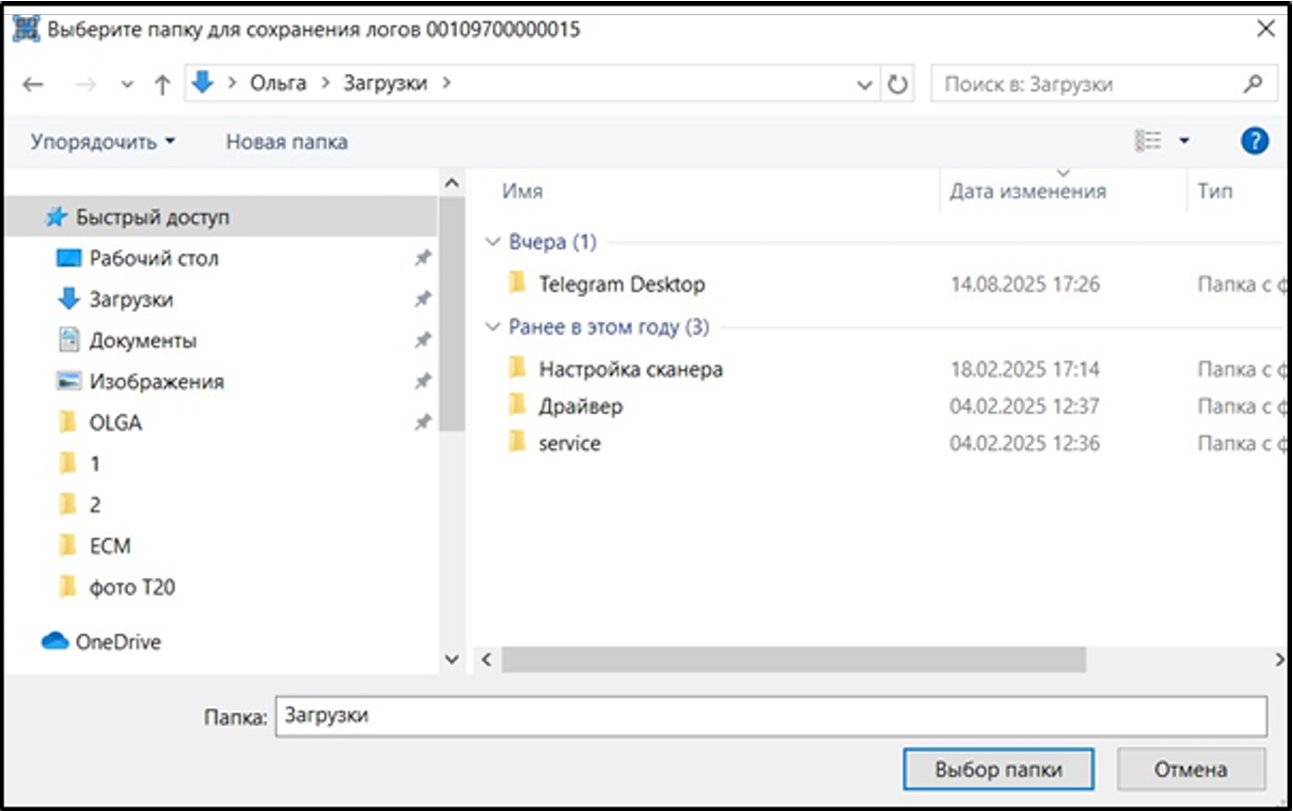The image size is (1293, 811).
Task: Click pin icon beside Рабочий стол
Action: pos(422,258)
